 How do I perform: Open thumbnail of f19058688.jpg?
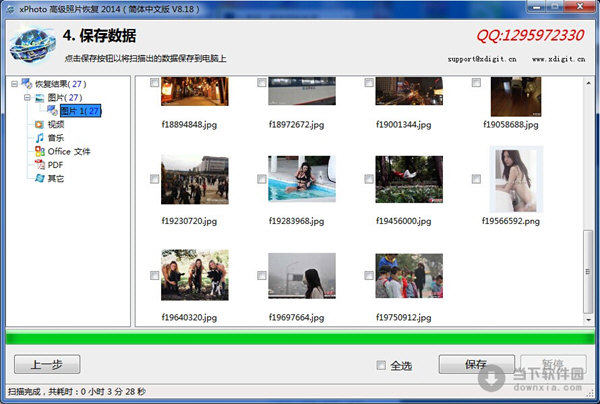click(x=516, y=96)
